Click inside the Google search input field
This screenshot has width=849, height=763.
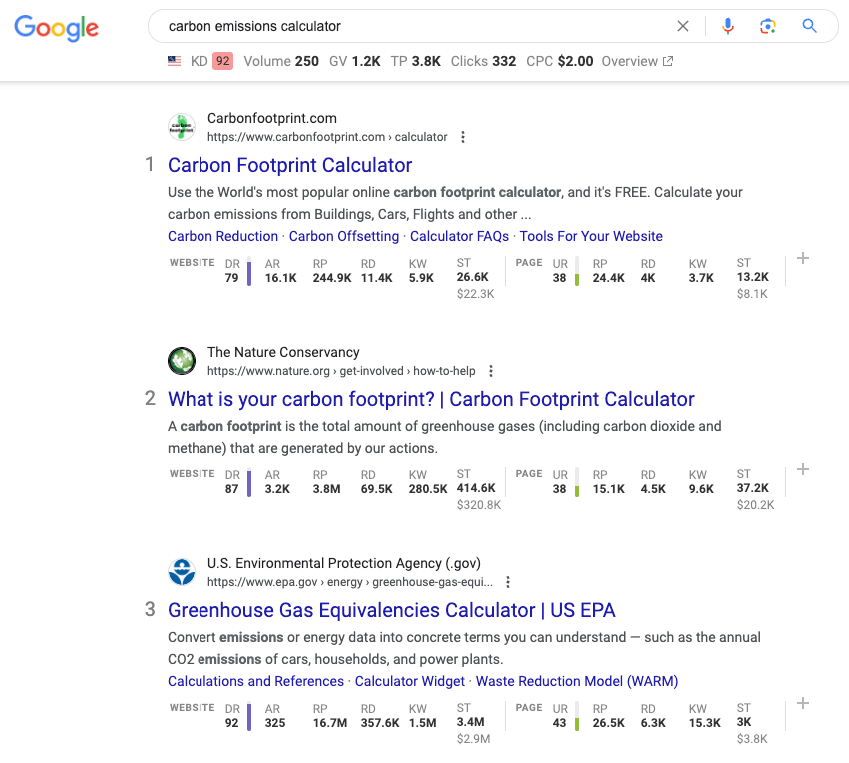[400, 26]
